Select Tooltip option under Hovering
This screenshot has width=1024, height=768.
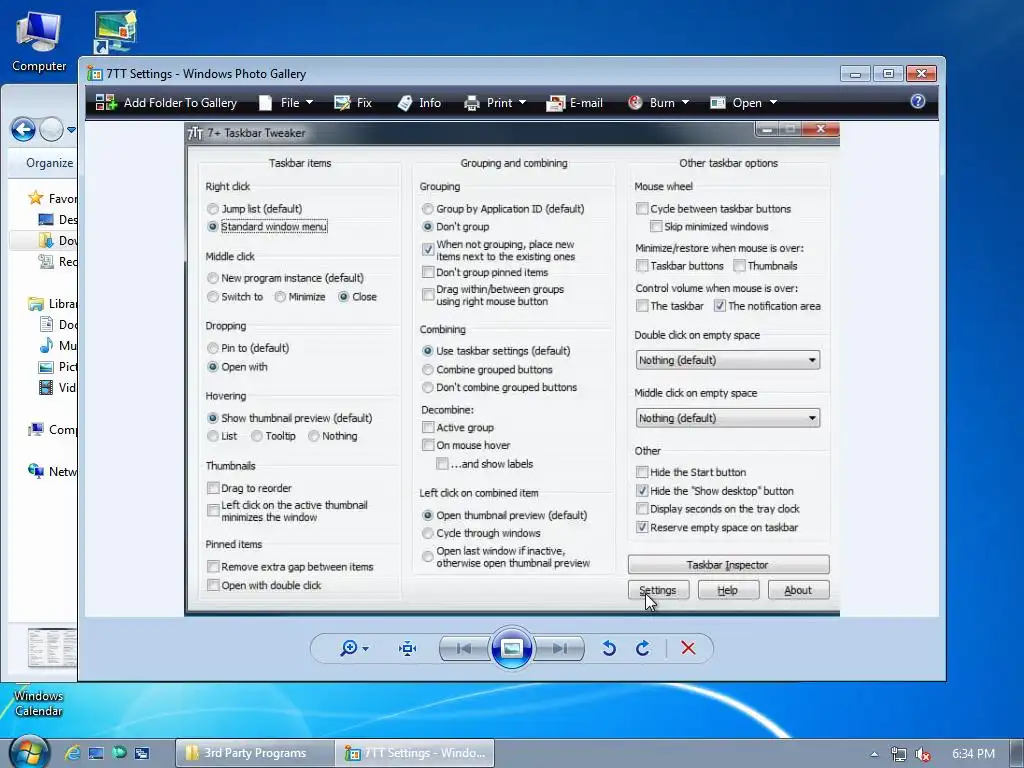point(257,436)
